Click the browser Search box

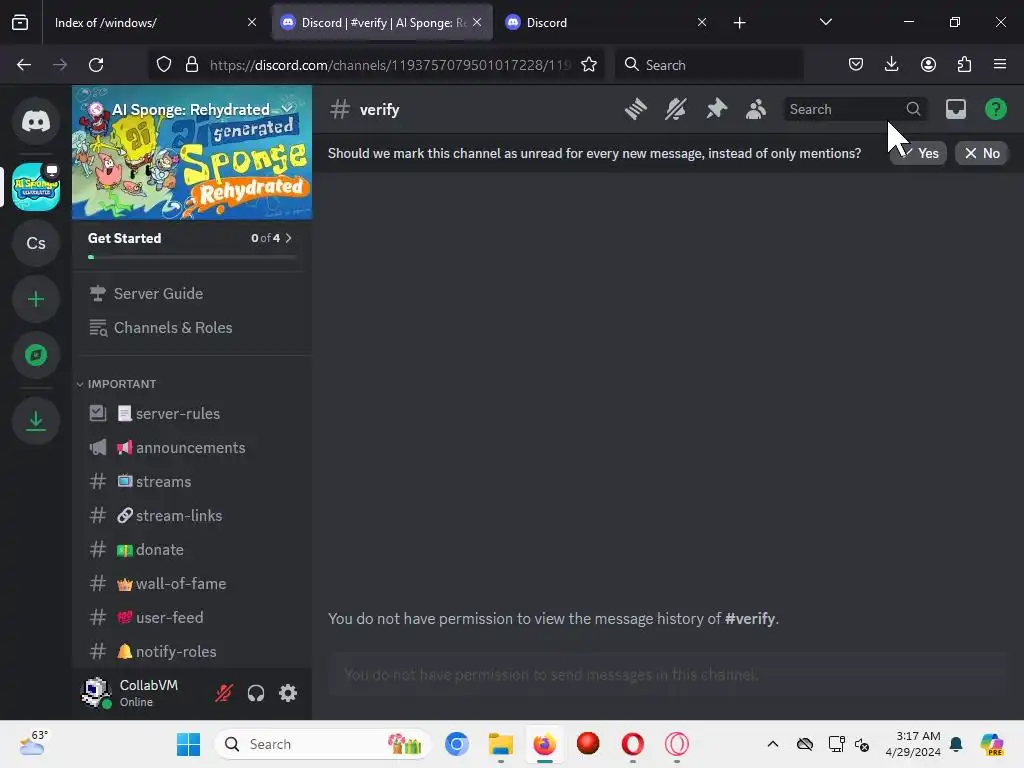(709, 65)
